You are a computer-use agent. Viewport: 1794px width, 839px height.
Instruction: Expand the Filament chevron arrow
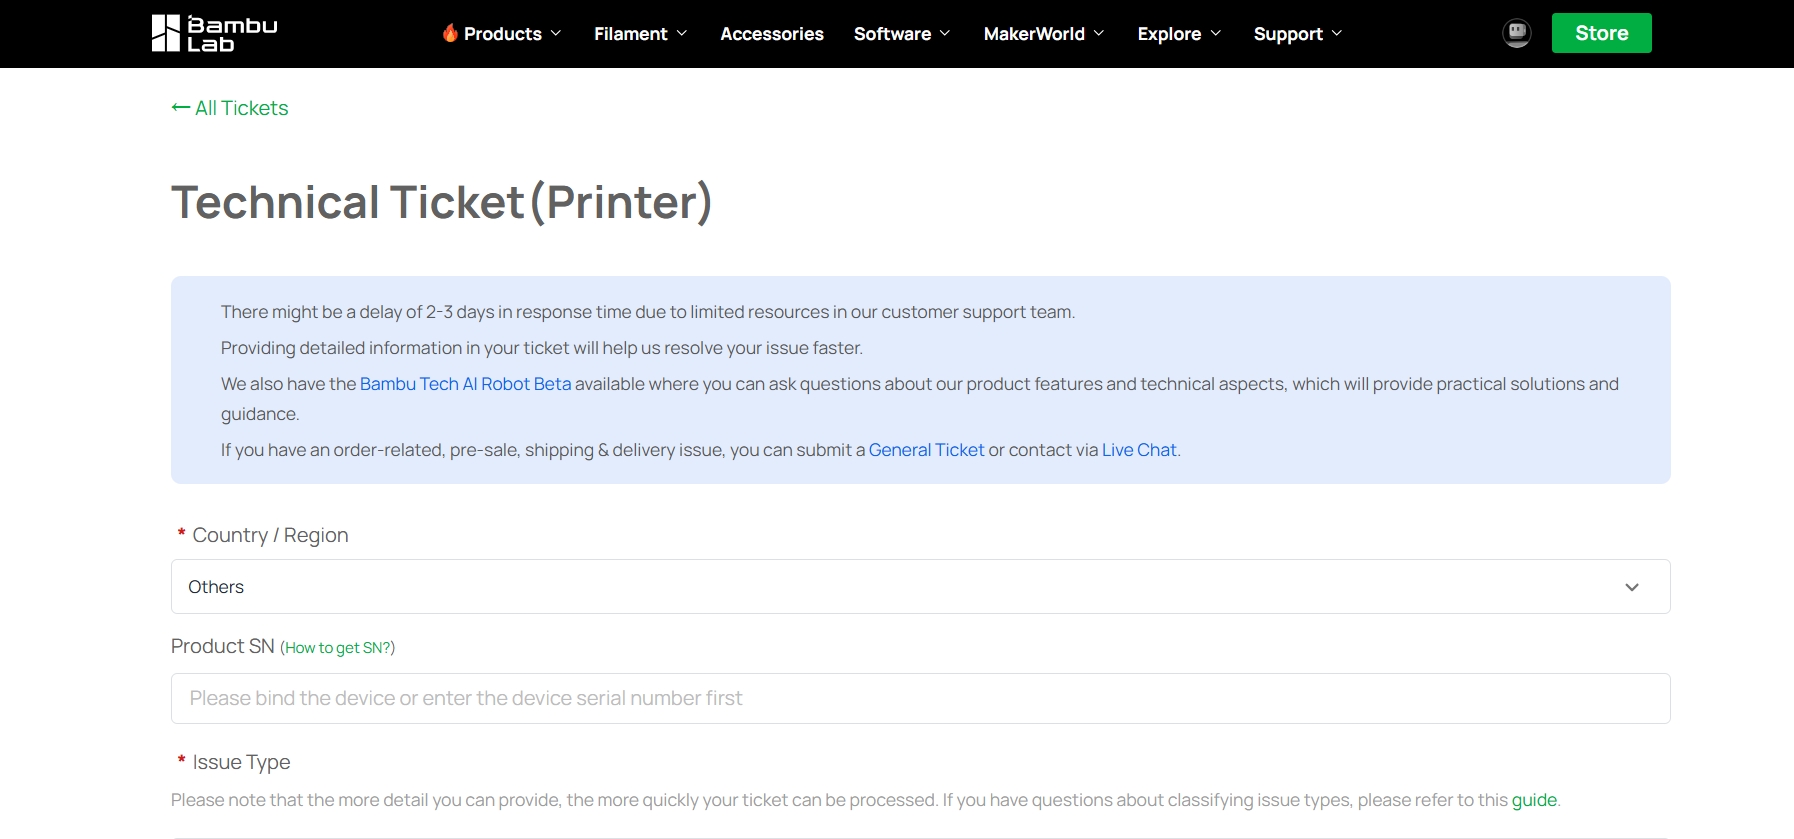[x=682, y=33]
